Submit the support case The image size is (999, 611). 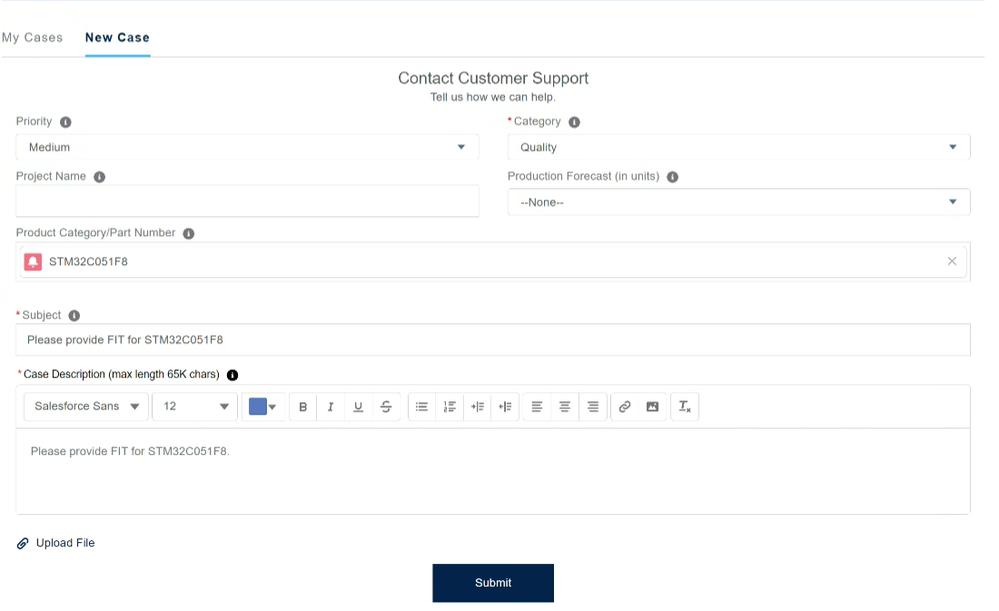(x=493, y=583)
